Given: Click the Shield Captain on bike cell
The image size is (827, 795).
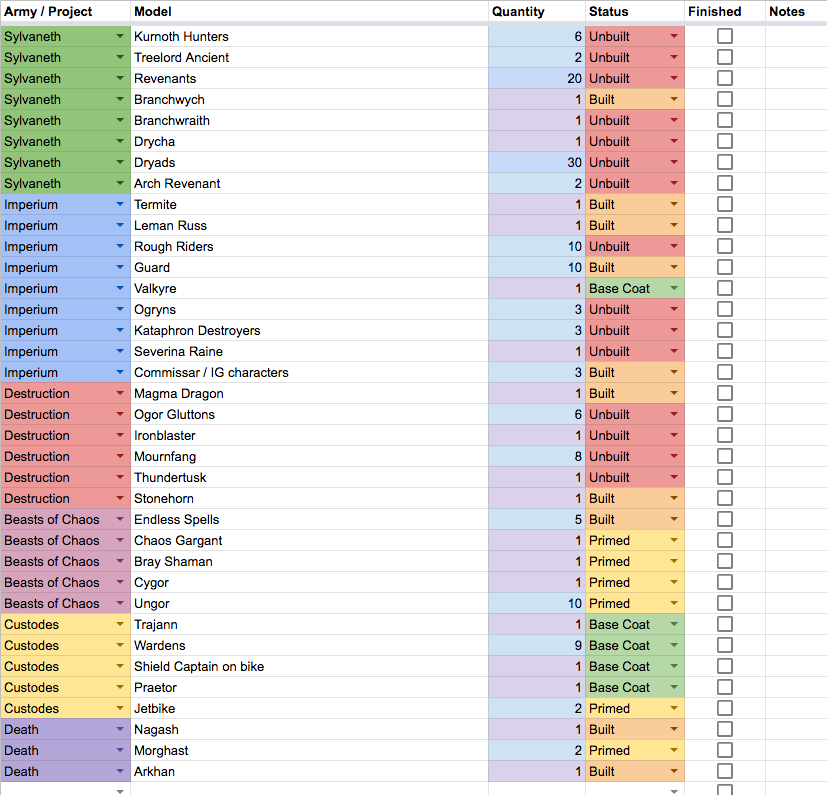Looking at the screenshot, I should coord(309,666).
